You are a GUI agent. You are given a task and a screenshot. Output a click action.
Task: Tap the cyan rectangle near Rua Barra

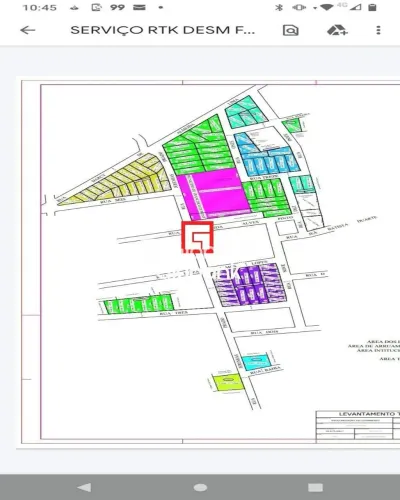[x=256, y=362]
